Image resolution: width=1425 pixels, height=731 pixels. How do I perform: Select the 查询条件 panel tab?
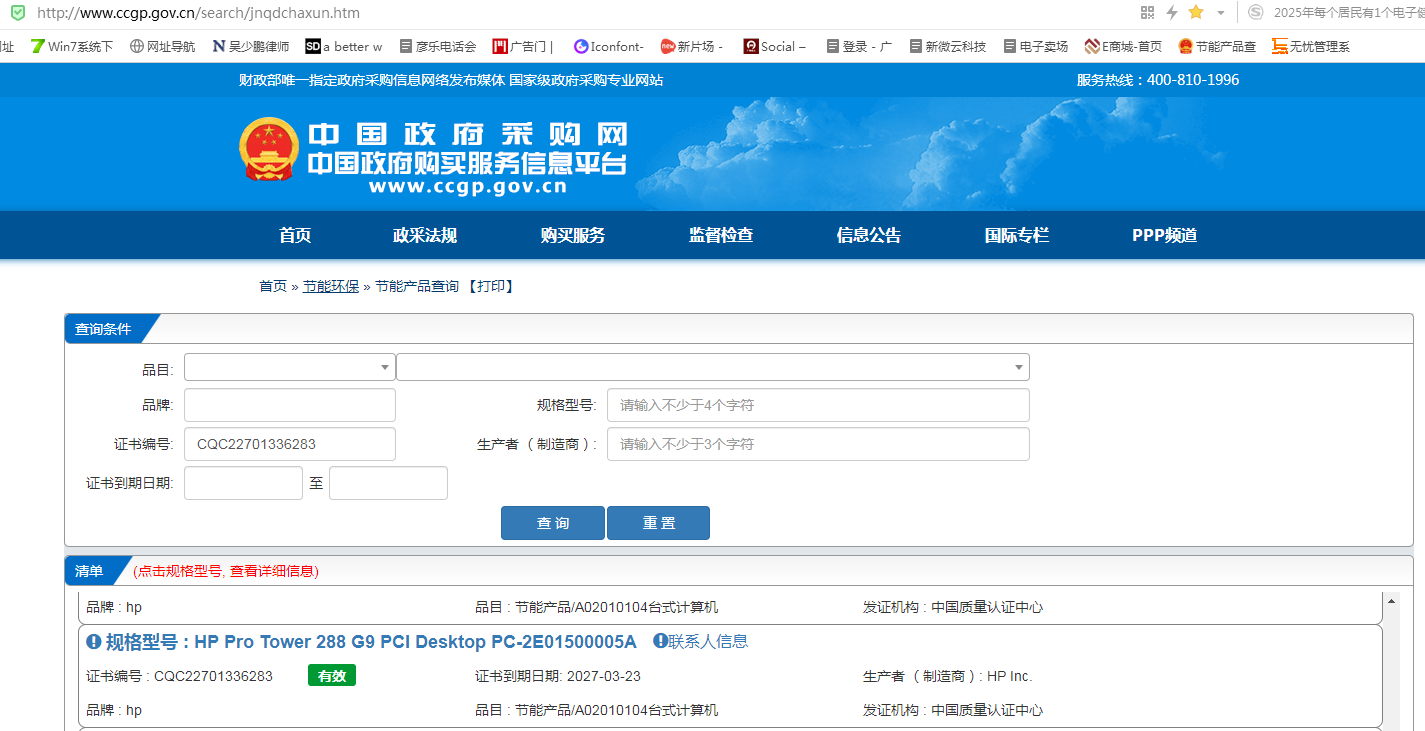[104, 329]
